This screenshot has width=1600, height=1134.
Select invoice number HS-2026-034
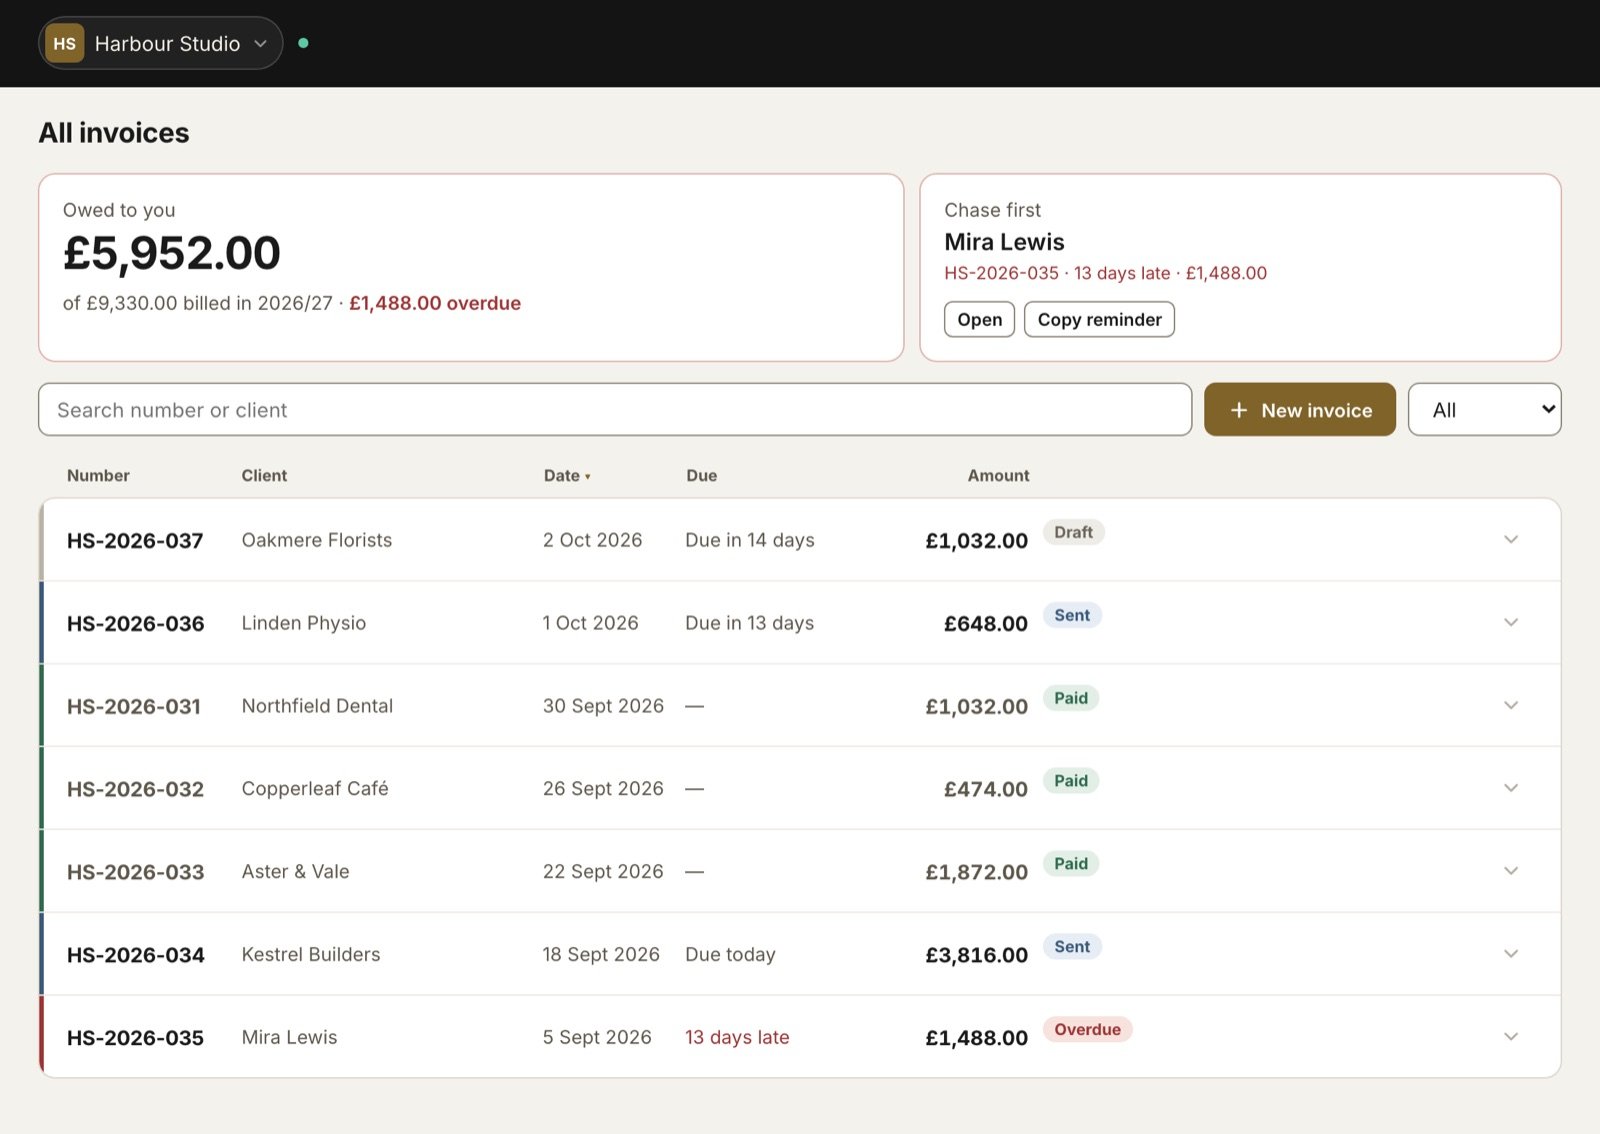(135, 955)
